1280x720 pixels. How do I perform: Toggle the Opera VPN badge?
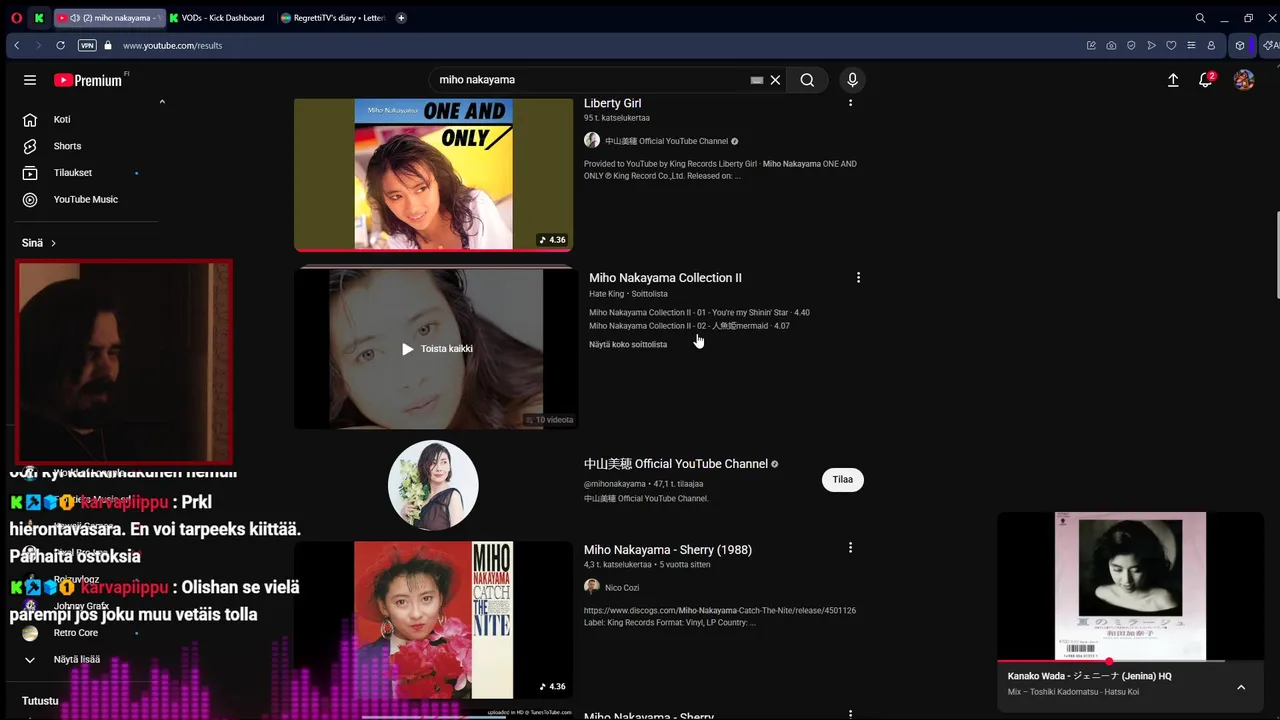87,45
